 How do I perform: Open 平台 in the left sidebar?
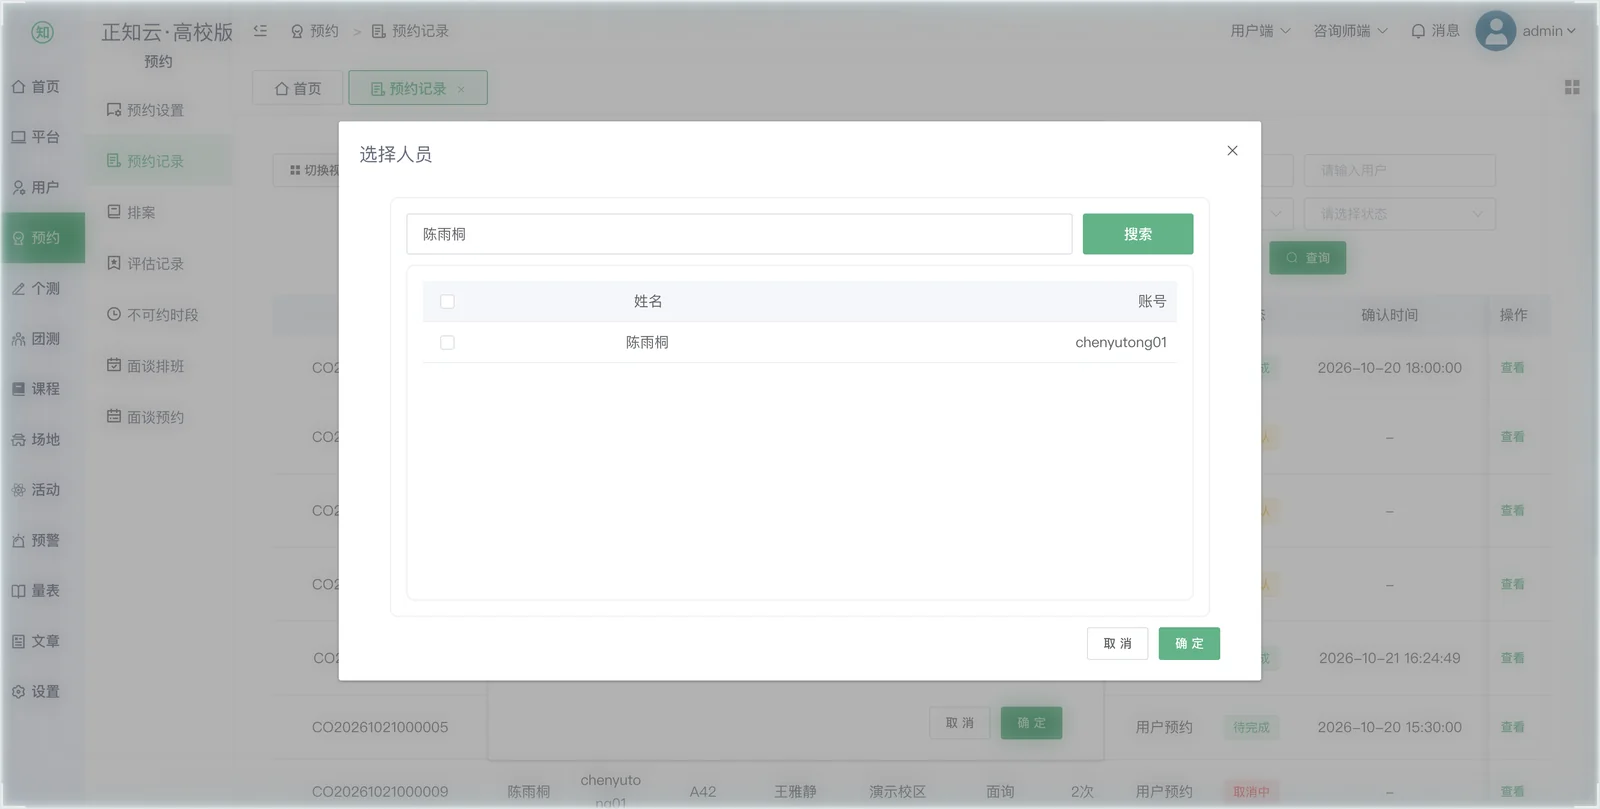(36, 137)
